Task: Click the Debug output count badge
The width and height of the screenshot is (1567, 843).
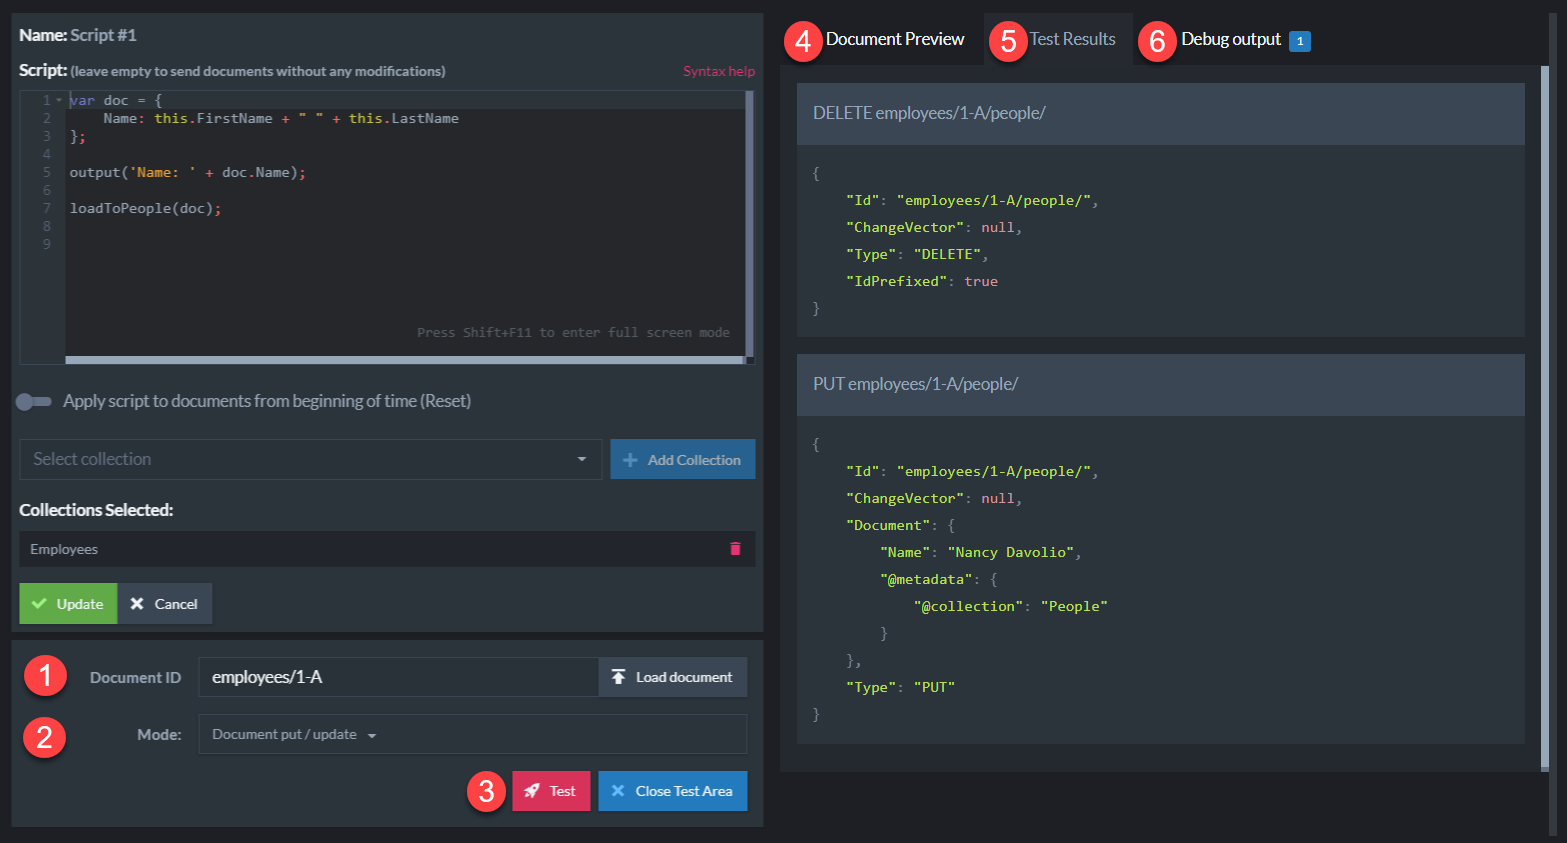Action: click(x=1300, y=41)
